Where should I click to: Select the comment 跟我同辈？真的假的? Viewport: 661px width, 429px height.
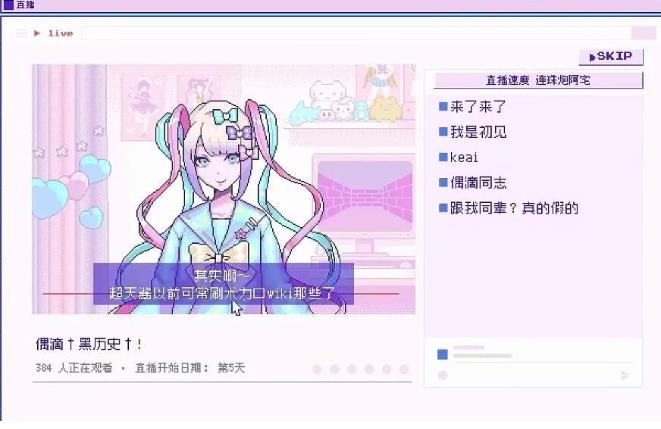point(508,208)
